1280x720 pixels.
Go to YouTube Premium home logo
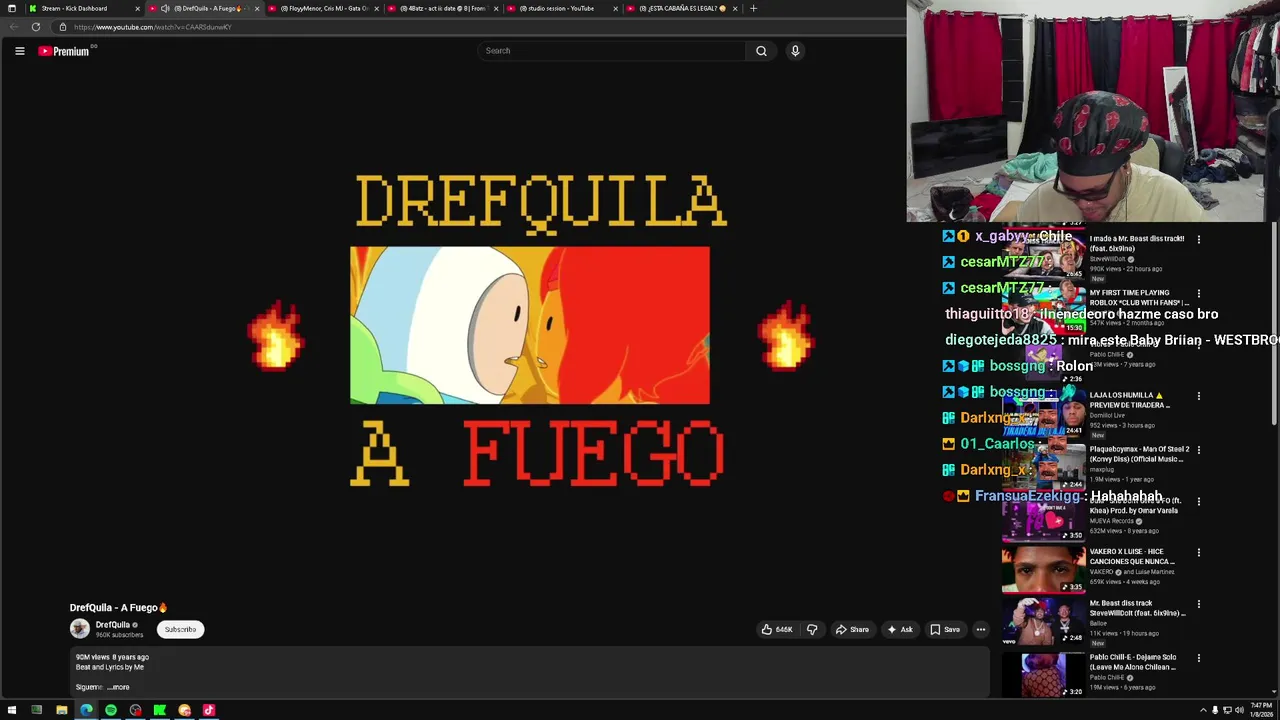(x=64, y=51)
